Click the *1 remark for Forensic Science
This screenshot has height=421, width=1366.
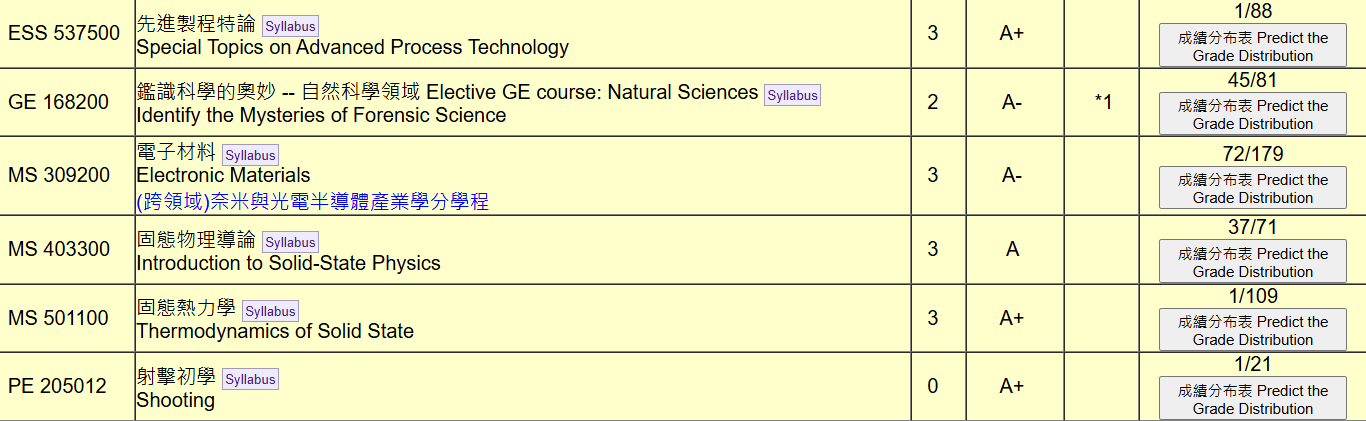pos(1103,102)
